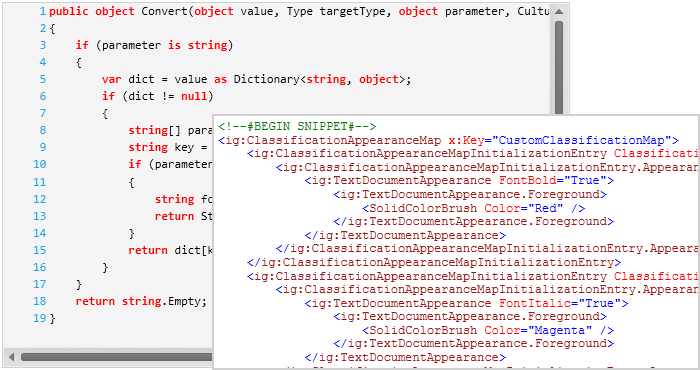Click the 'string key =' line
This screenshot has width=700, height=370.
pyautogui.click(x=169, y=147)
